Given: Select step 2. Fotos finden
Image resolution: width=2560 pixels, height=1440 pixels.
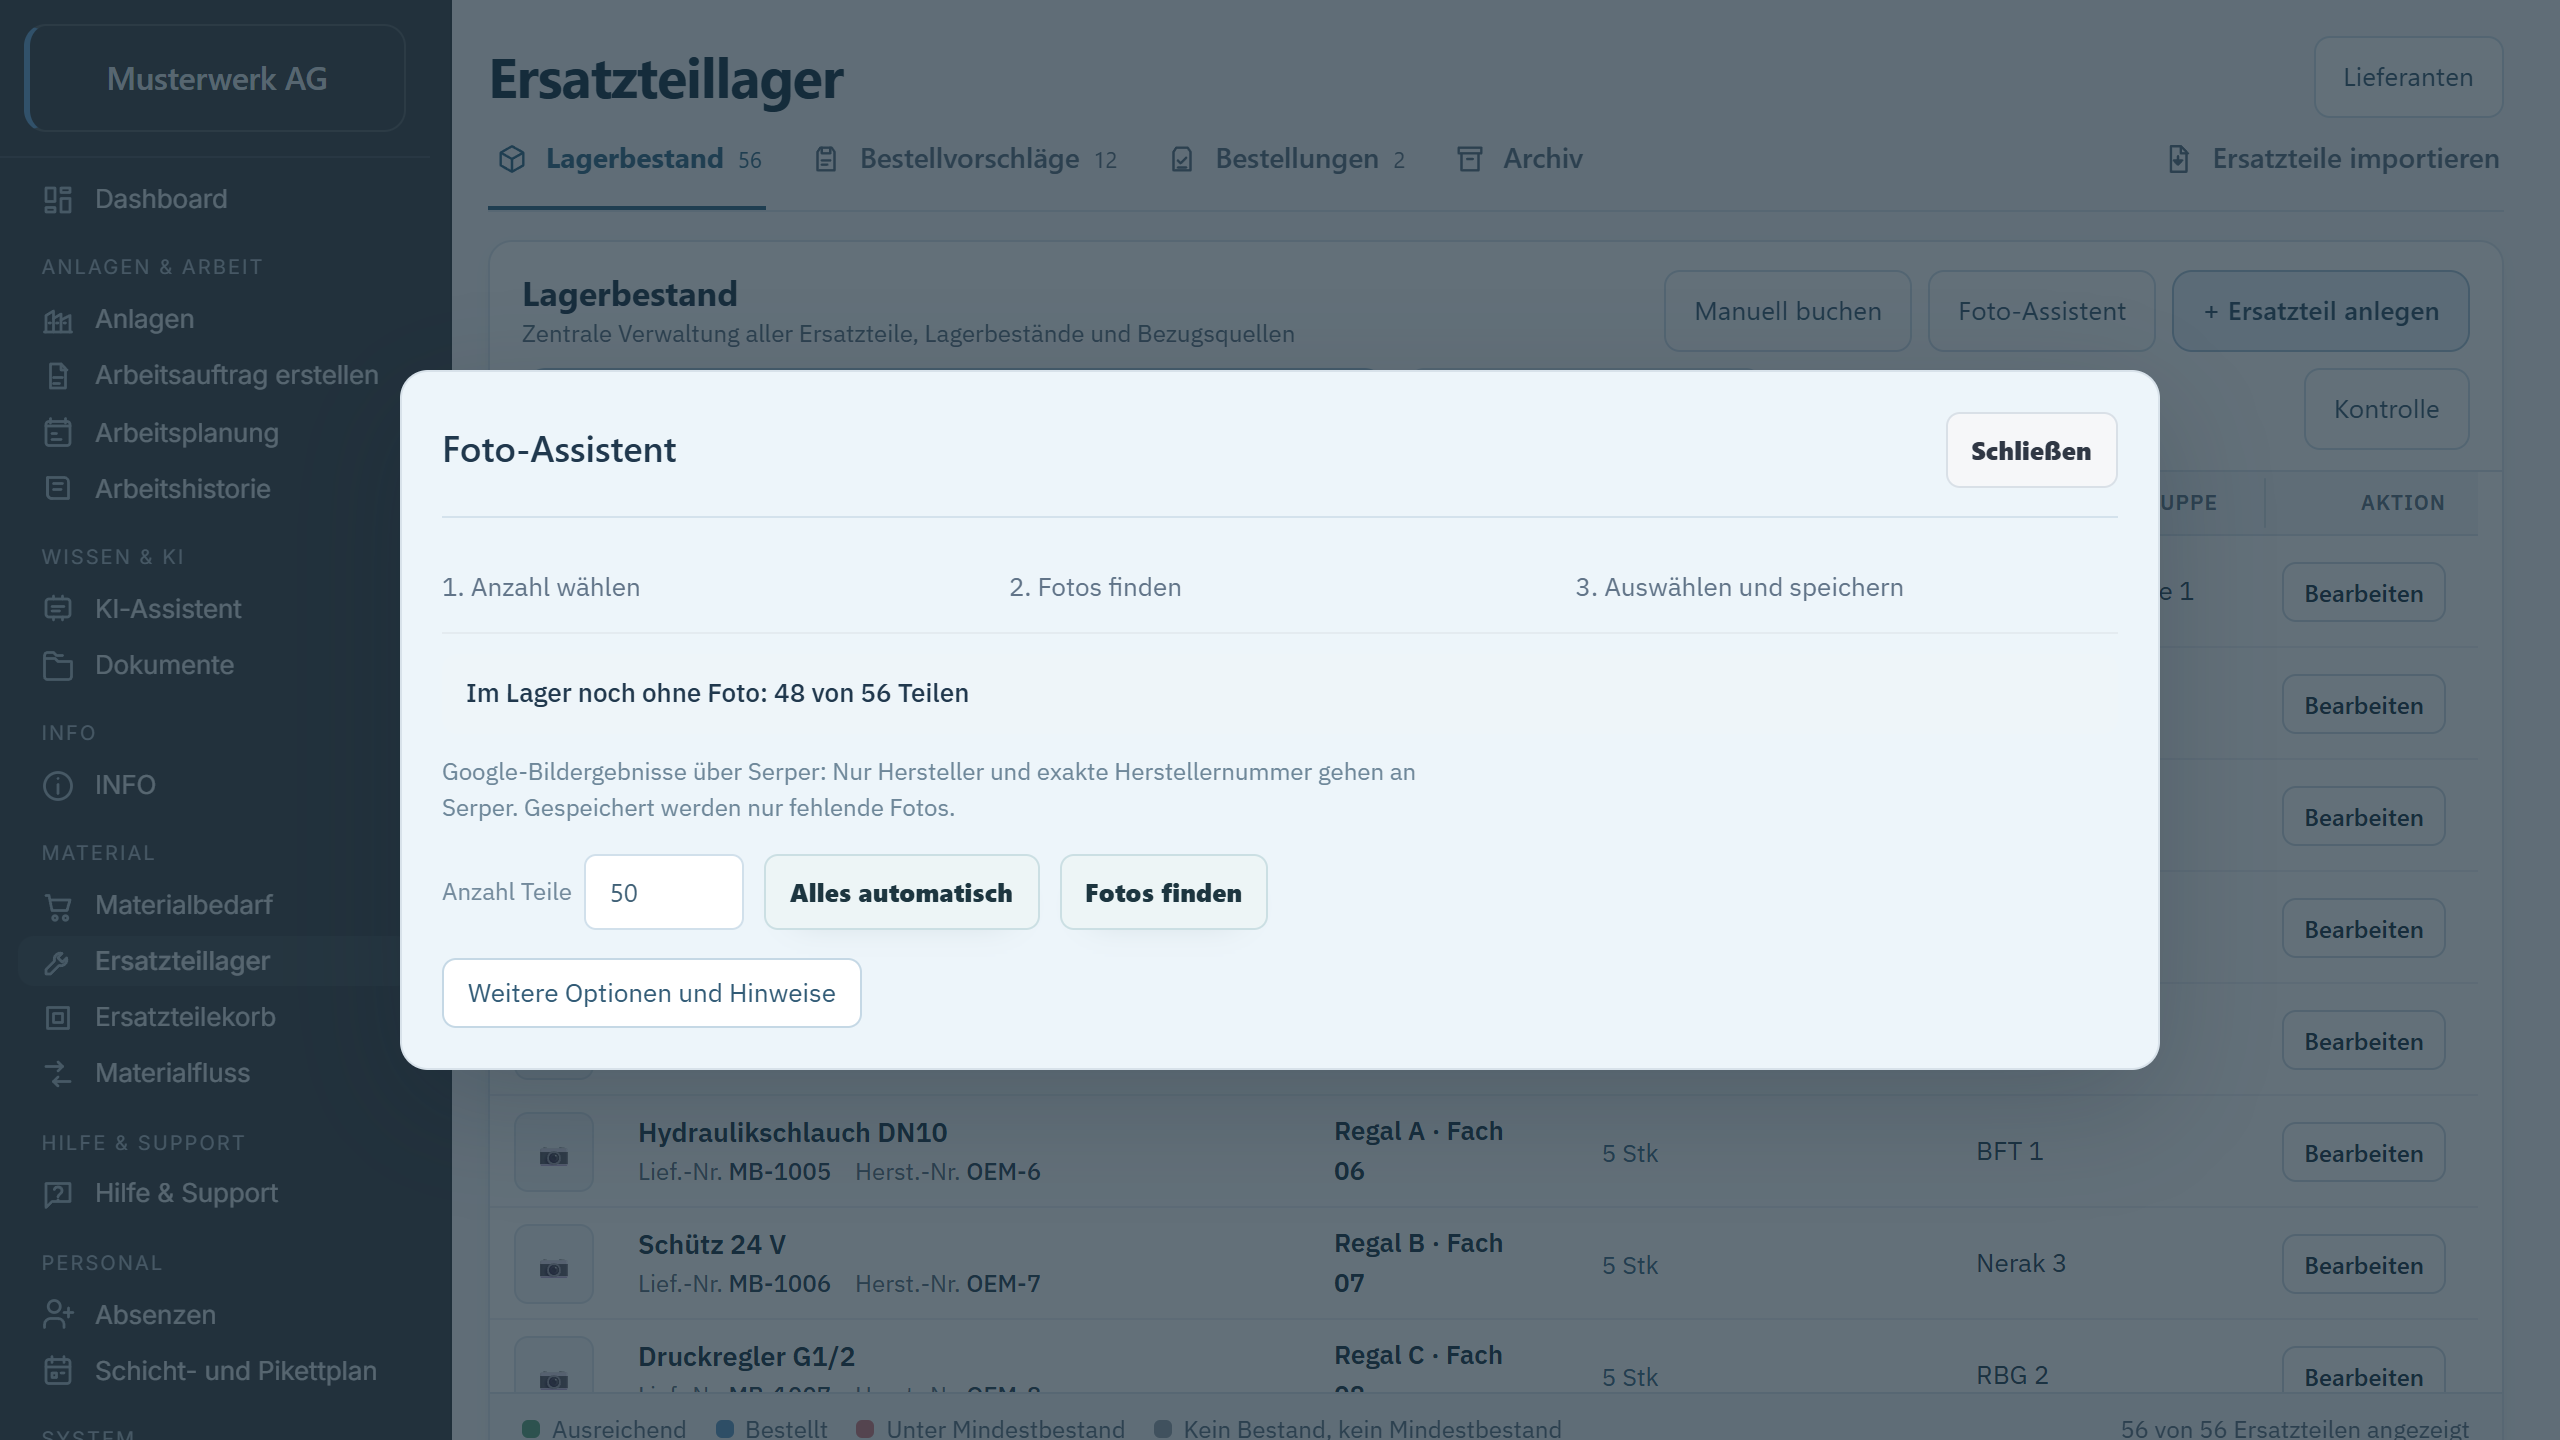Looking at the screenshot, I should coord(1095,587).
